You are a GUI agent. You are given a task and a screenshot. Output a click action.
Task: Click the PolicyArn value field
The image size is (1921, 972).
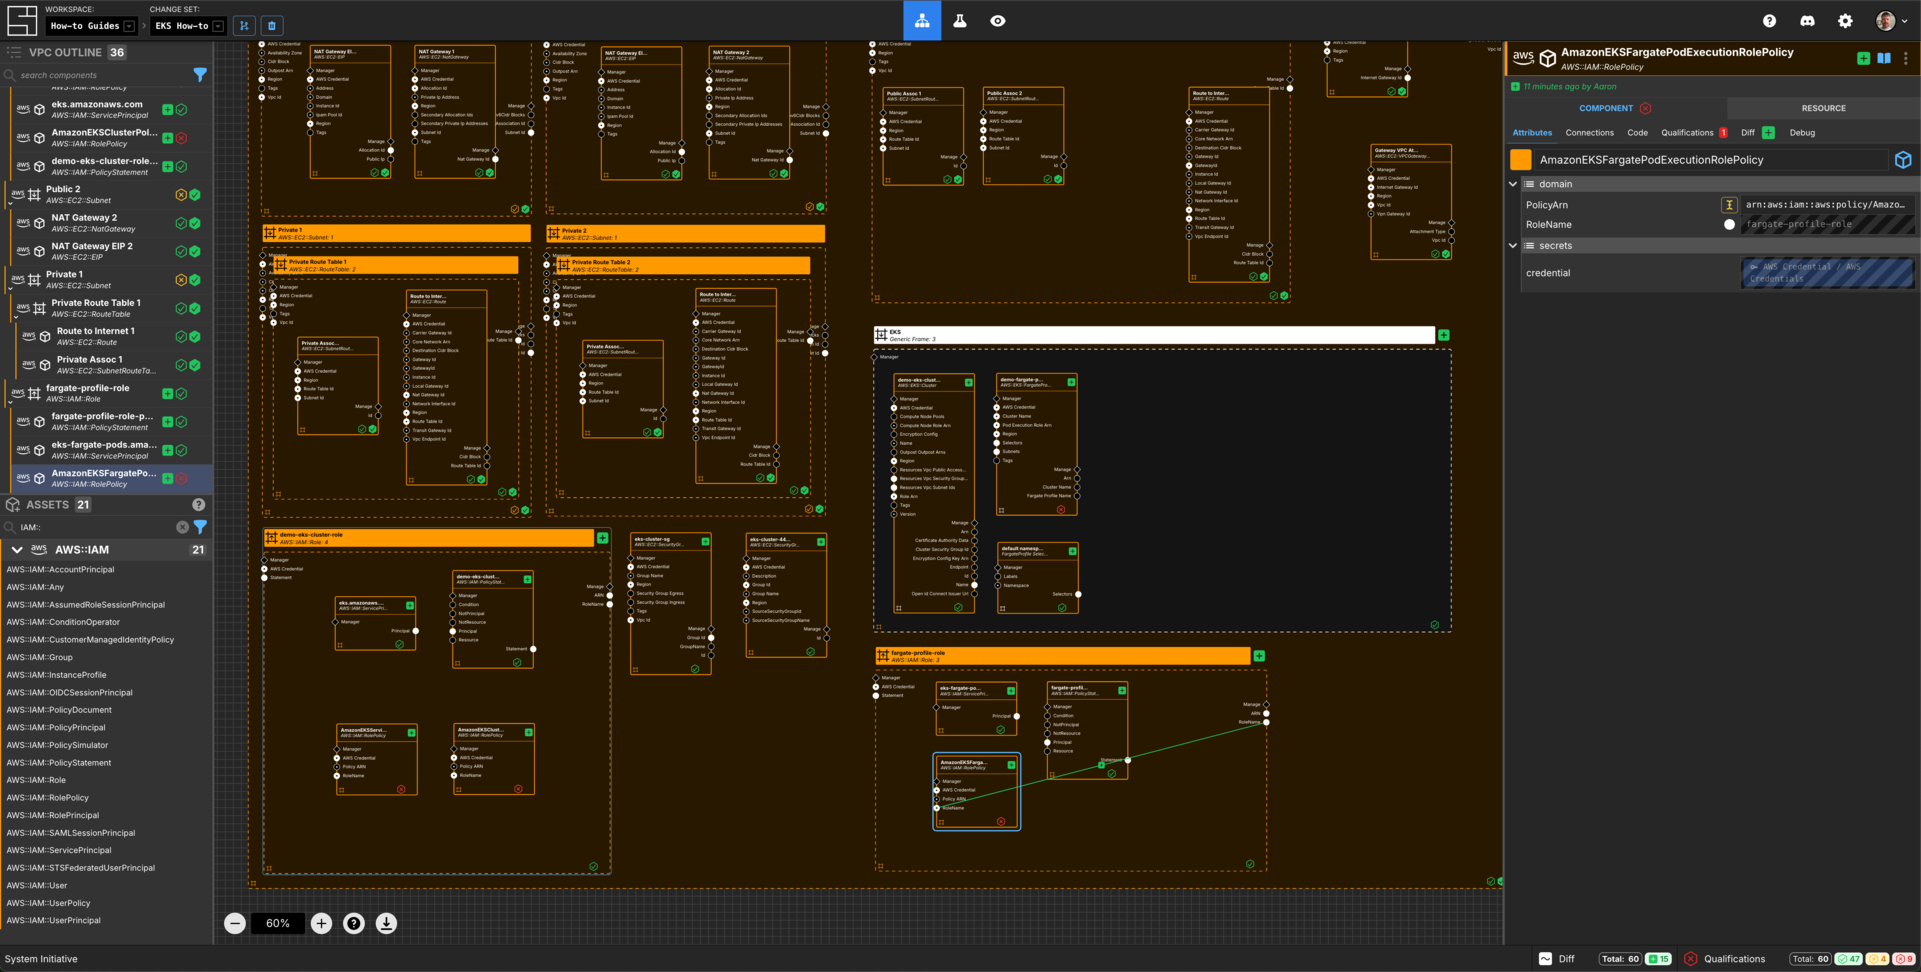pos(1826,205)
